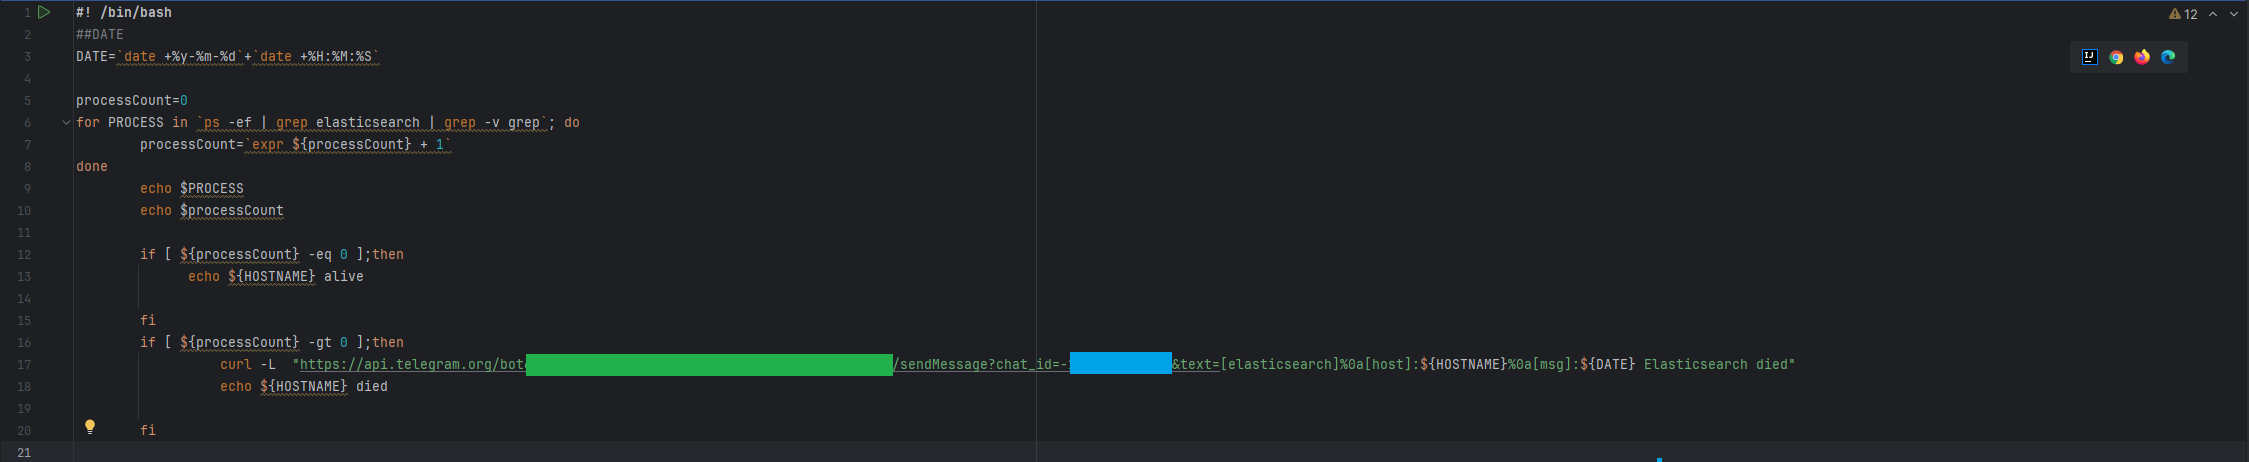The image size is (2249, 462).
Task: Open the api.telegram.org URL link
Action: click(411, 365)
